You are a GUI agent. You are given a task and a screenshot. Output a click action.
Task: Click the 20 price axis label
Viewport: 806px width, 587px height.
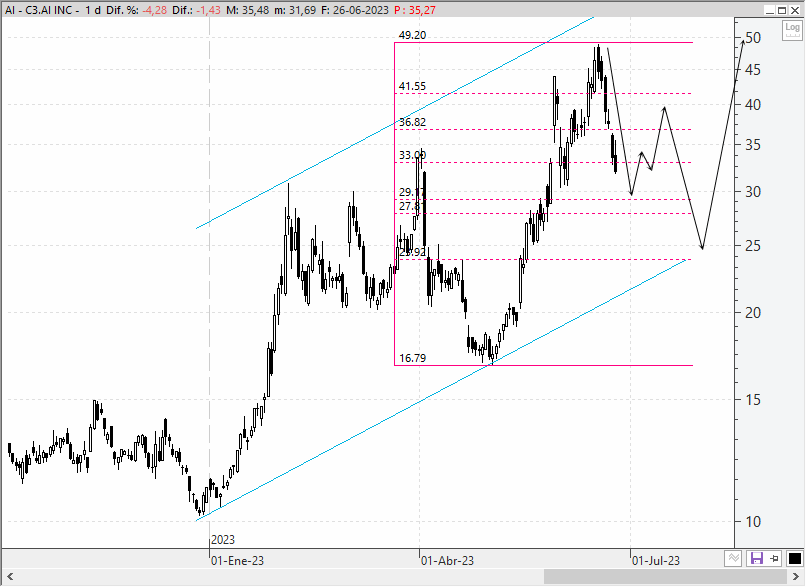(x=753, y=313)
